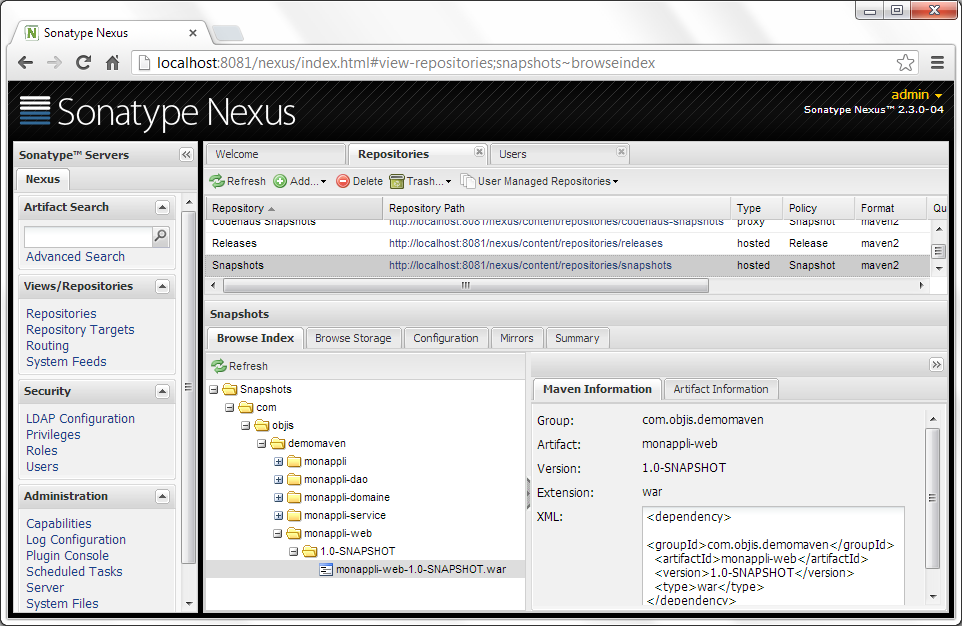Click the artifact search input field

pos(88,236)
